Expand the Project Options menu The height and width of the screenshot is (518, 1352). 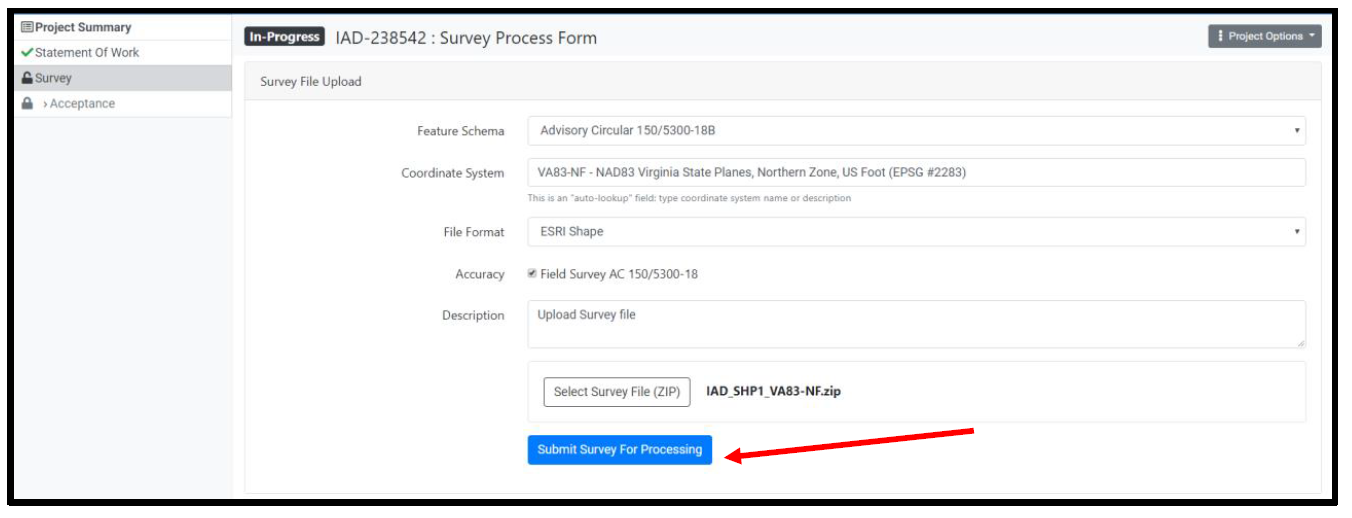[x=1265, y=36]
